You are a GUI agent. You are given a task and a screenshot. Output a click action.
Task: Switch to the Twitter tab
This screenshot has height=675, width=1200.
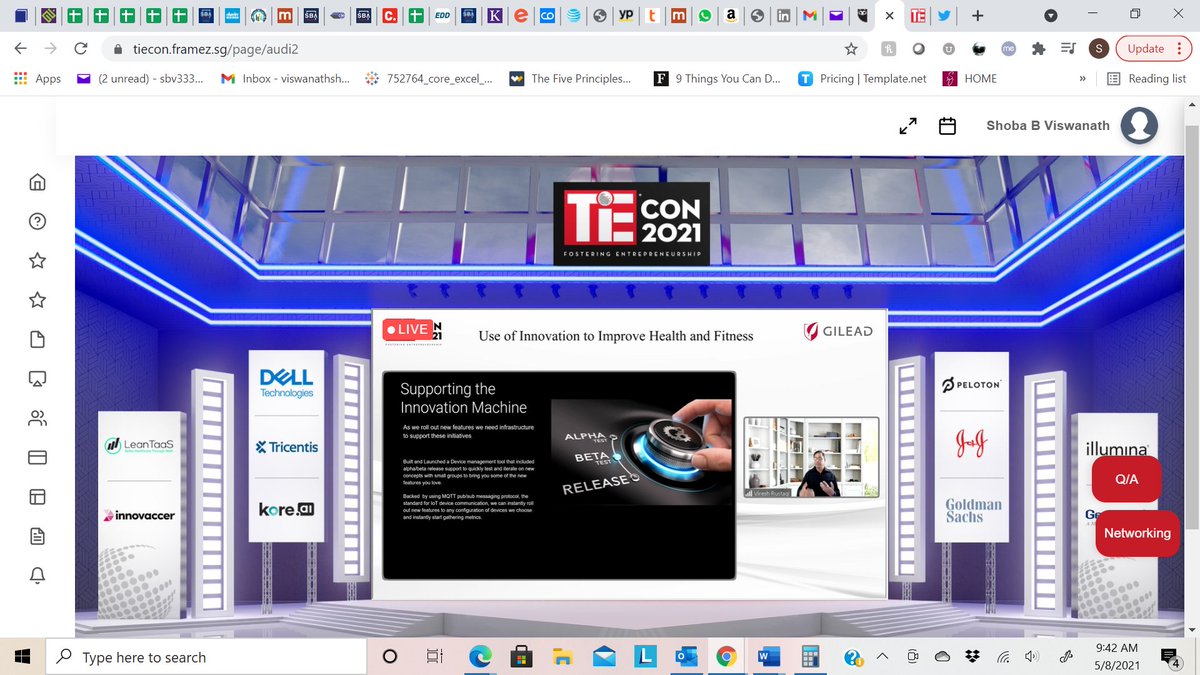pos(944,16)
